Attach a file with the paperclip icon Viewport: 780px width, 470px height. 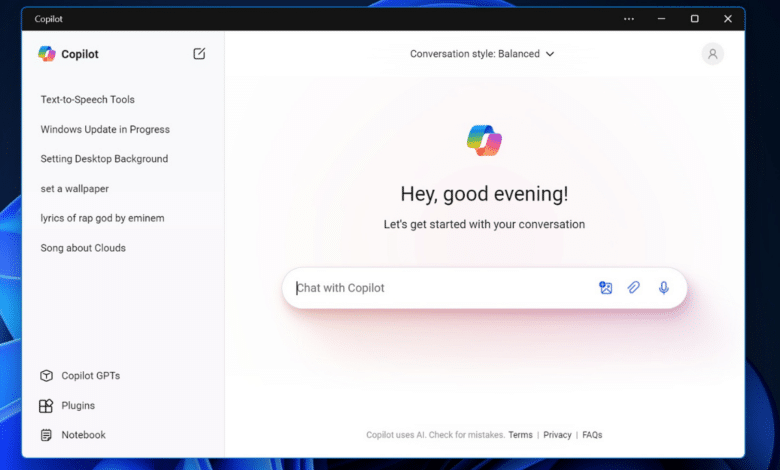(x=633, y=287)
